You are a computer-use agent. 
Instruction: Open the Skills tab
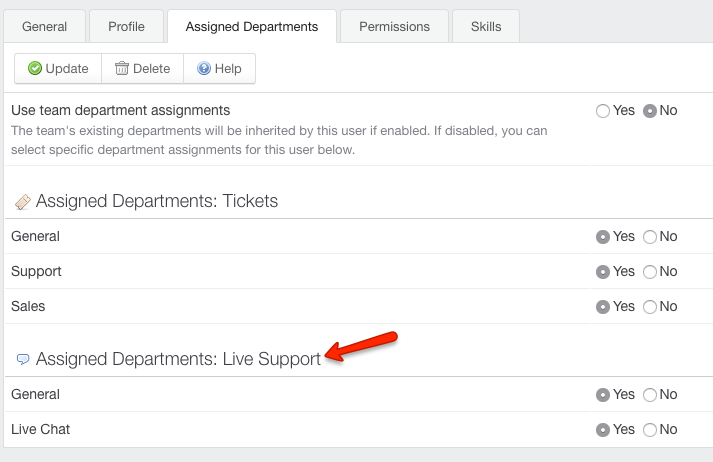tap(486, 26)
